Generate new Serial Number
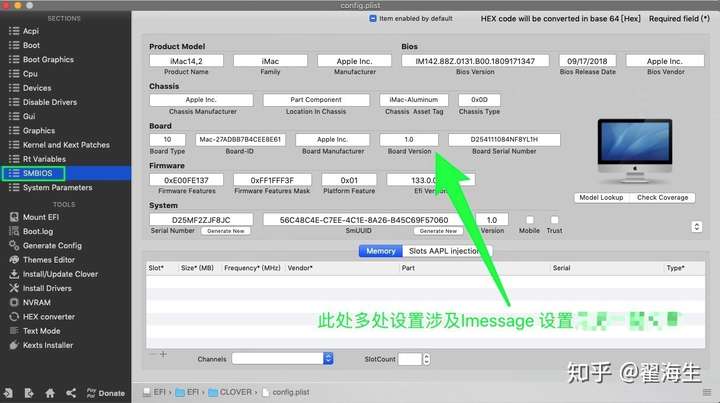720x403 pixels. click(225, 231)
